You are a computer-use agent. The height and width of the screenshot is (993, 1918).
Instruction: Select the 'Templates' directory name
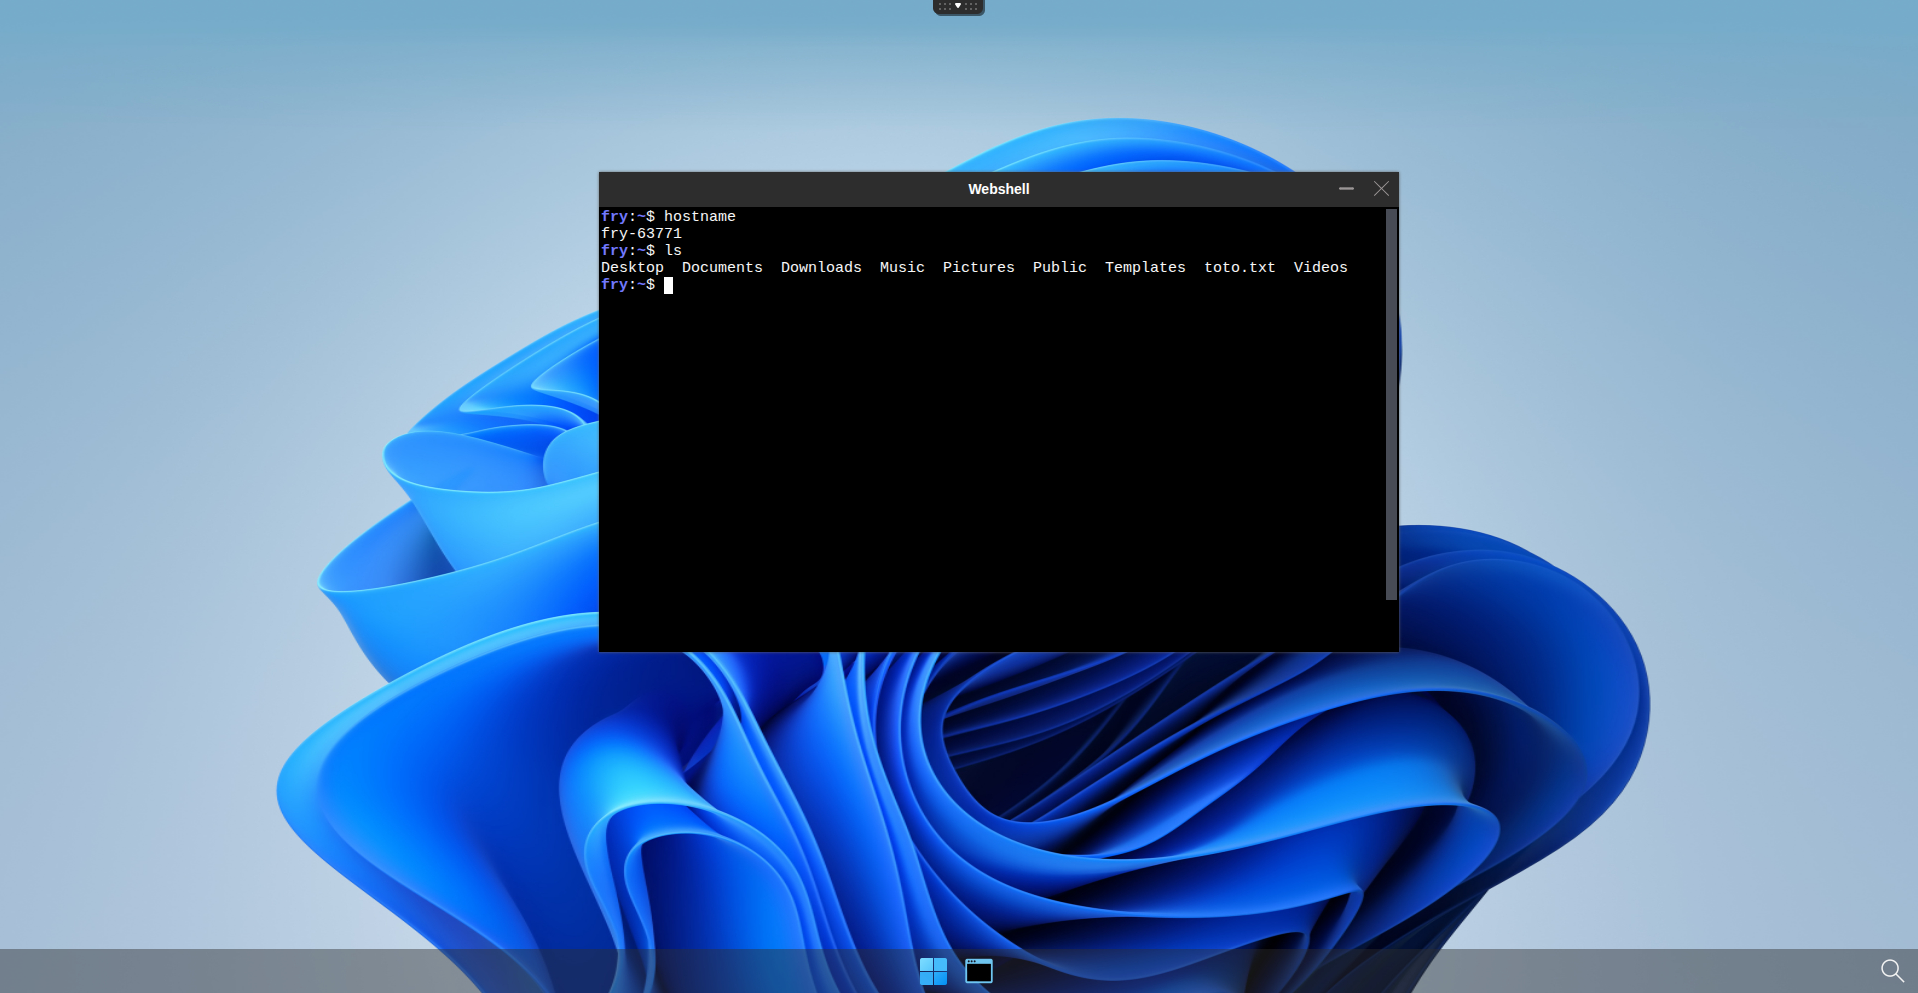(x=1145, y=267)
